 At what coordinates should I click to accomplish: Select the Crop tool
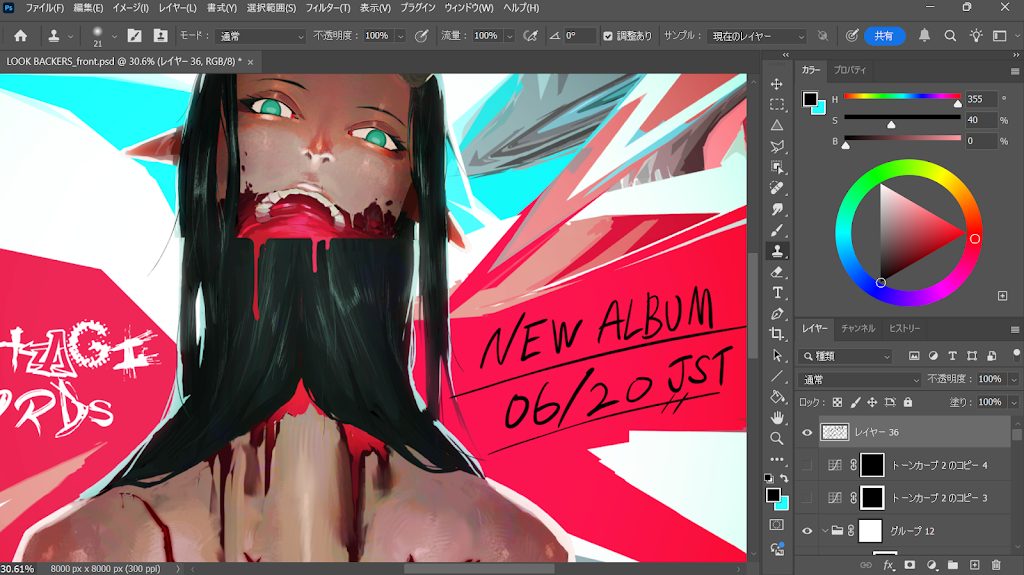(x=776, y=334)
